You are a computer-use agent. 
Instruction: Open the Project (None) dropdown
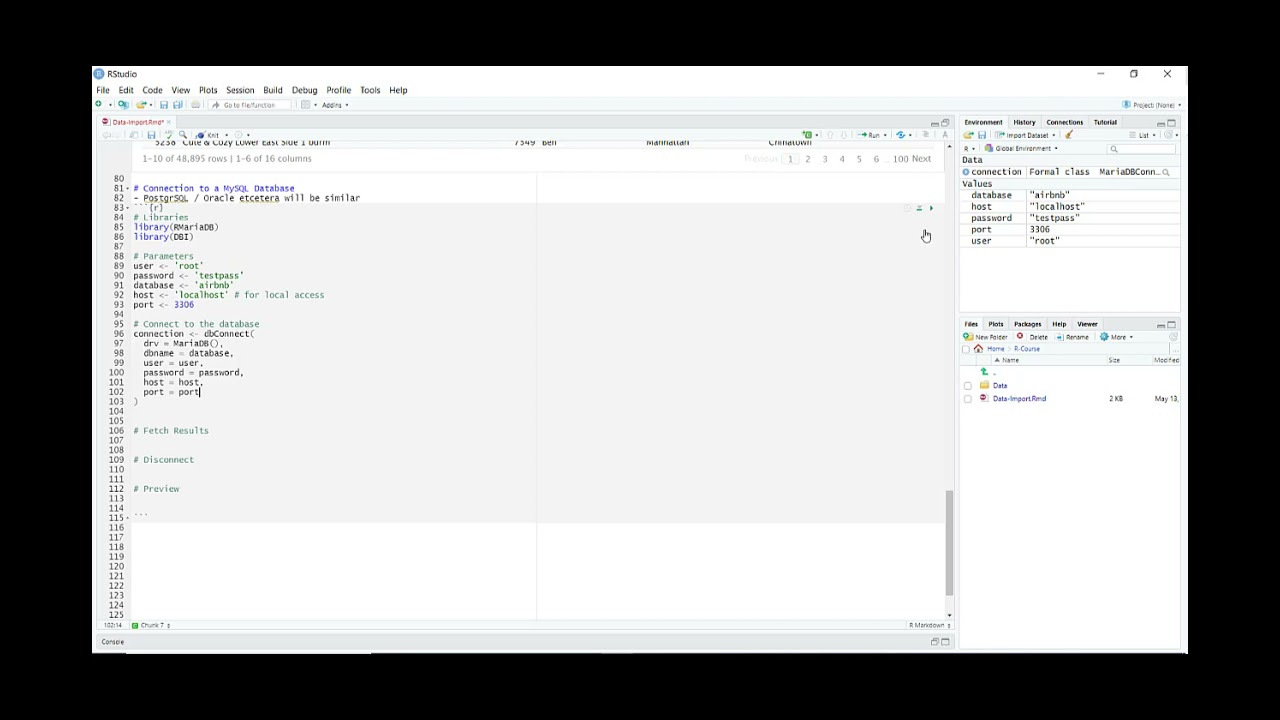[1152, 105]
